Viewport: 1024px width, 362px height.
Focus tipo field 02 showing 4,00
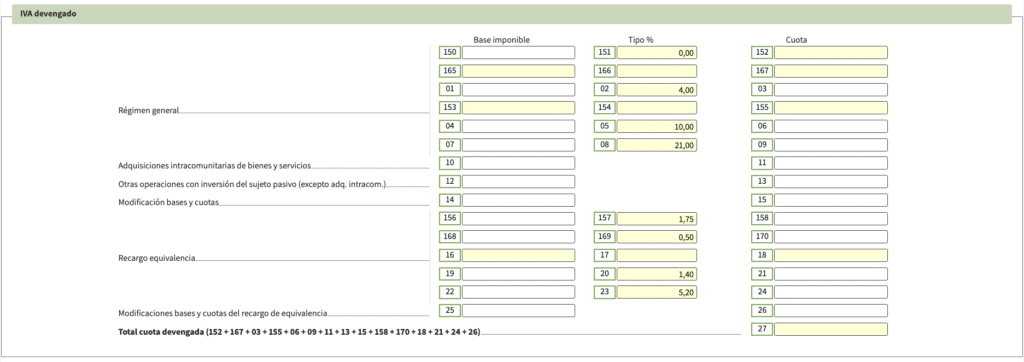click(x=656, y=90)
